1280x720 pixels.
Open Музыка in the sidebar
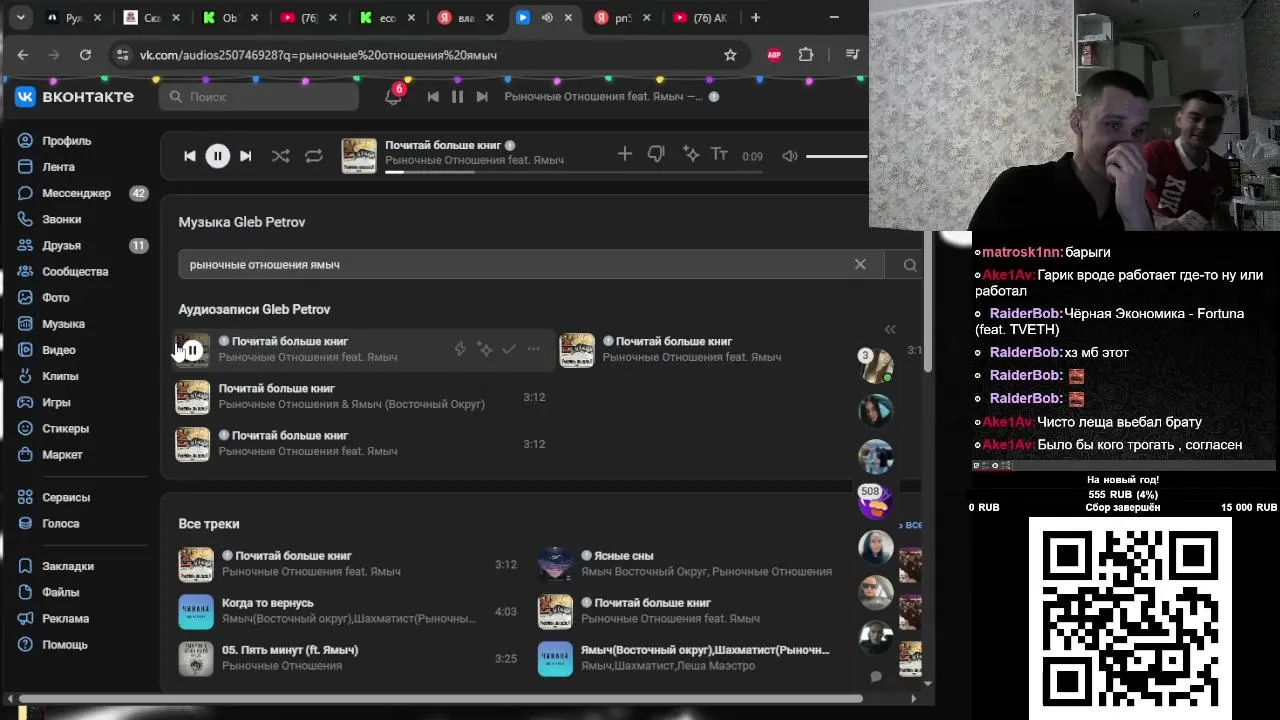point(63,324)
